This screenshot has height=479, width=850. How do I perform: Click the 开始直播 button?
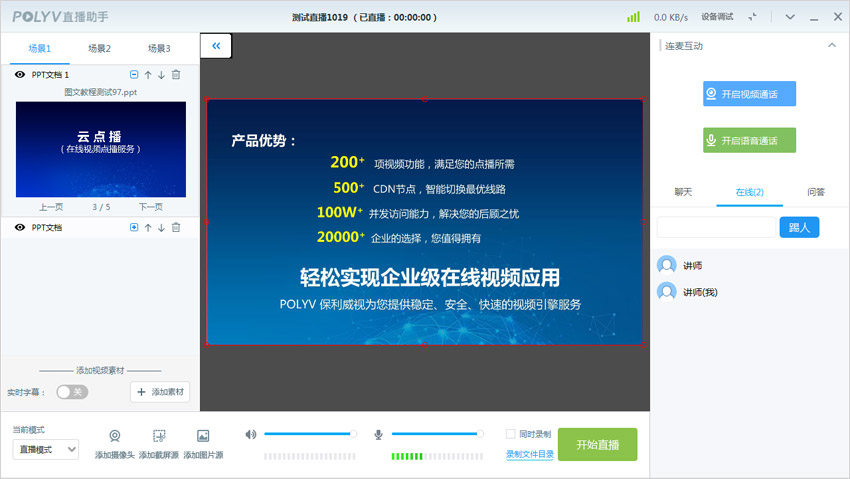click(x=597, y=445)
